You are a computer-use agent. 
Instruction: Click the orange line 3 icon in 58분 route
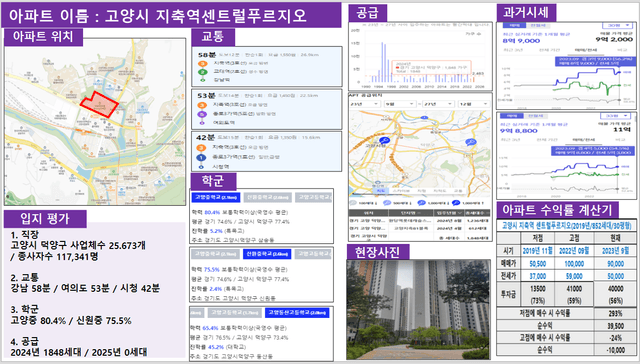202,64
